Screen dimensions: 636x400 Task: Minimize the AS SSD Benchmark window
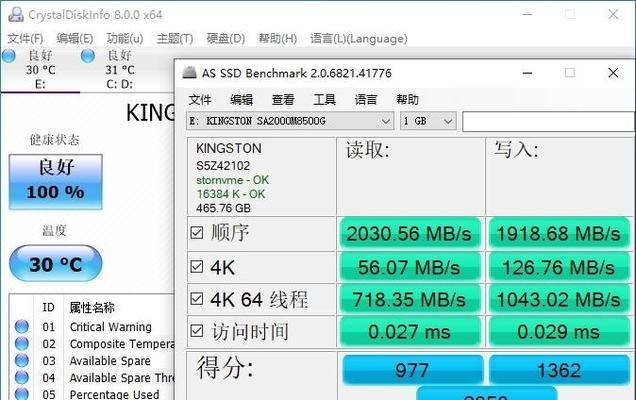[527, 73]
